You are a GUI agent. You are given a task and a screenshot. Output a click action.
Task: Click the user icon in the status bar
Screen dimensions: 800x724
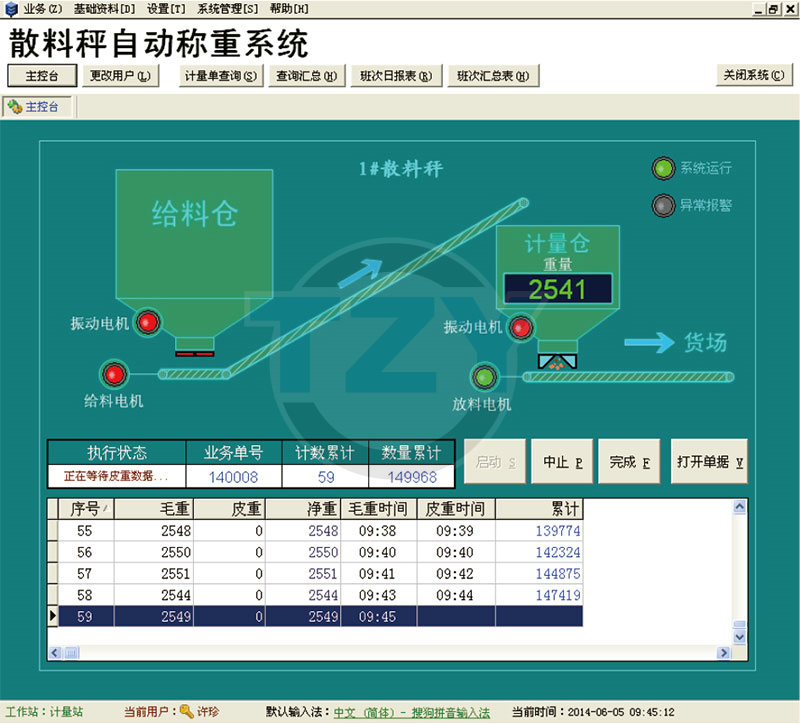[x=186, y=712]
